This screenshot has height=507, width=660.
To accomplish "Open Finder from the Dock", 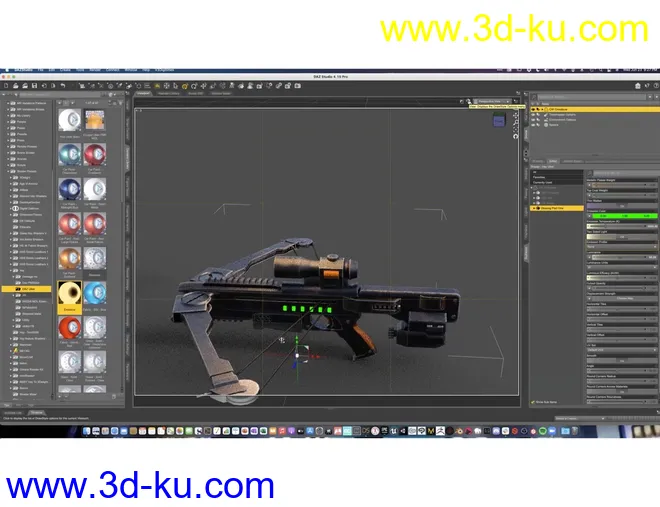I will pyautogui.click(x=86, y=431).
